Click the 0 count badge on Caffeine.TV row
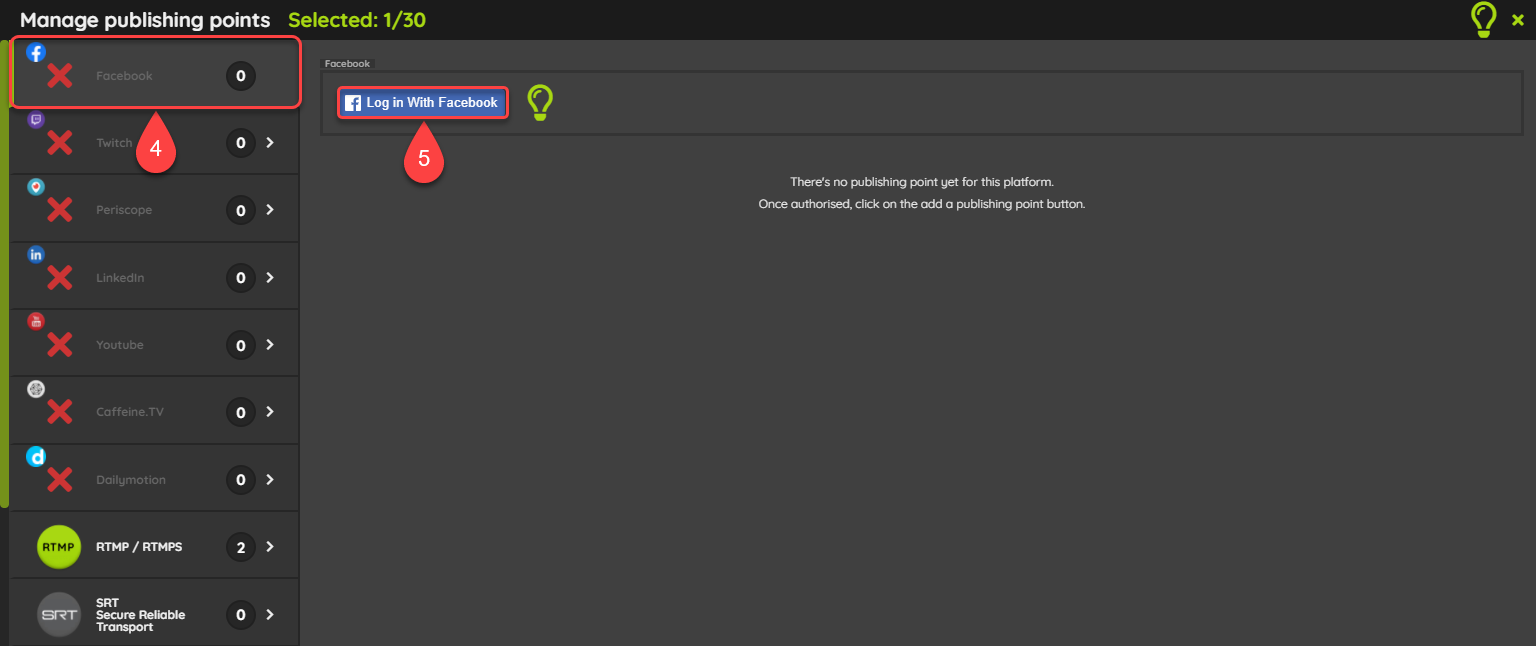Screen dimensions: 1536x646 tap(240, 412)
